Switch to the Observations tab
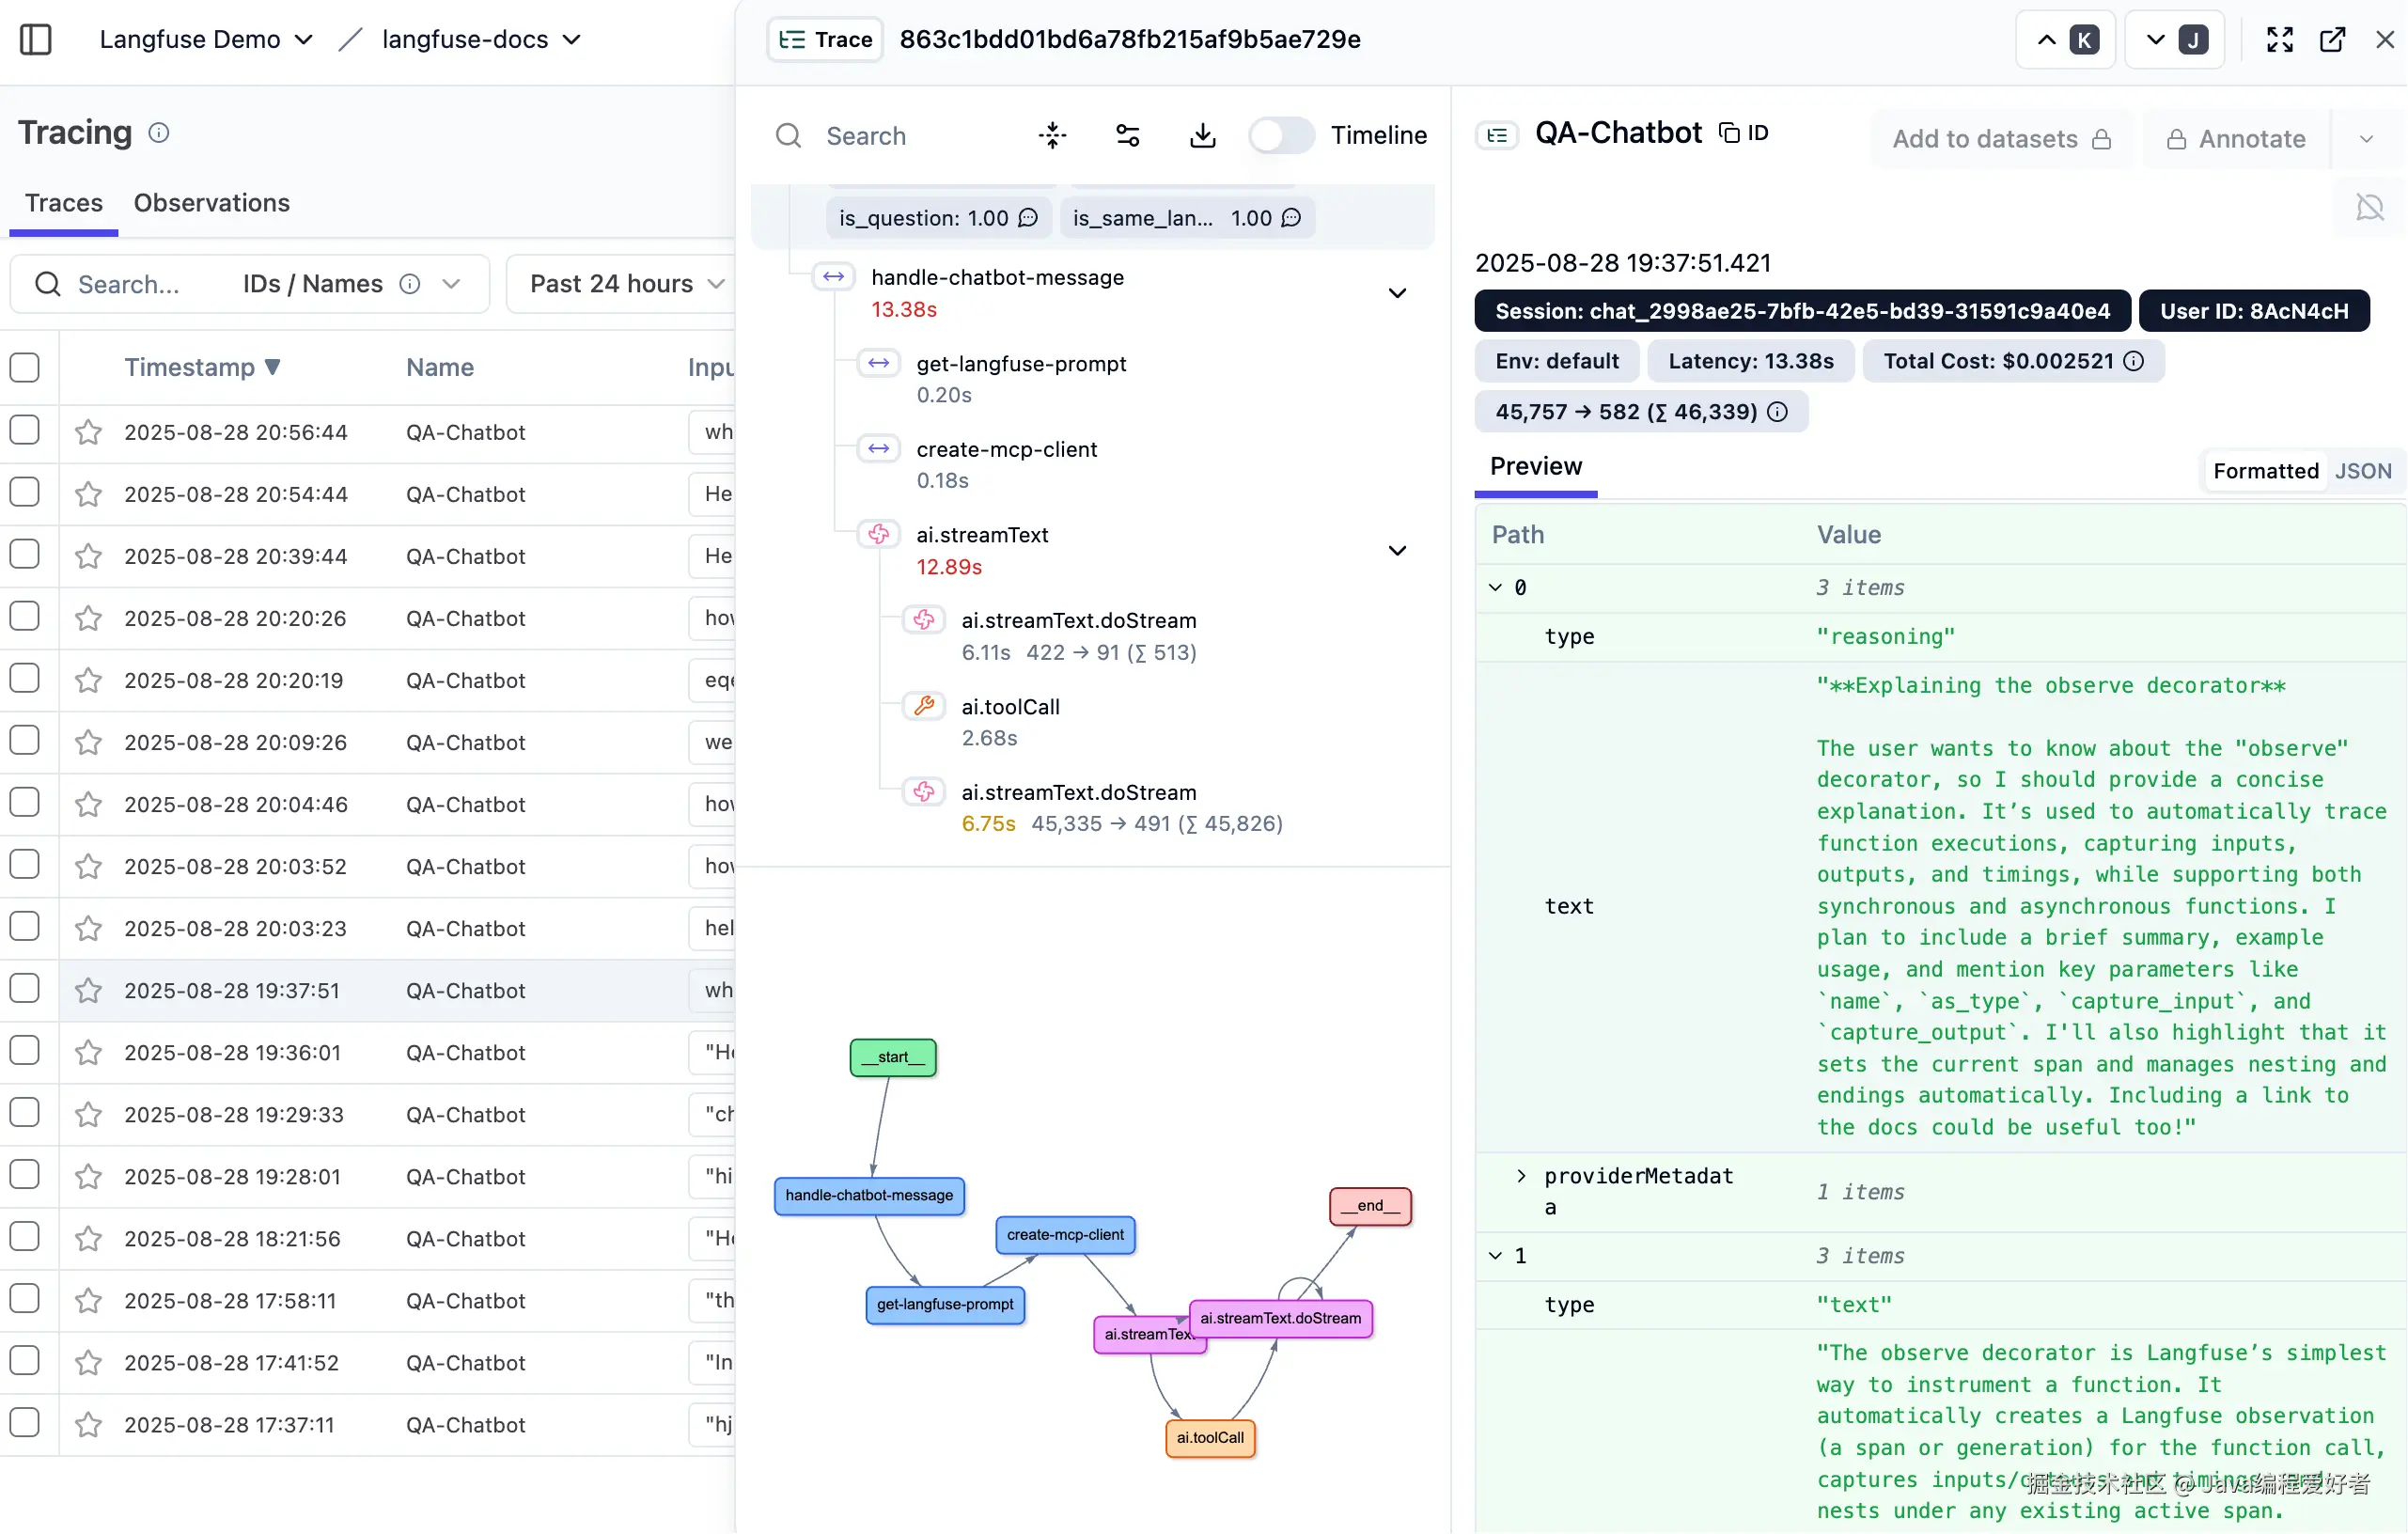The image size is (2408, 1534). [211, 203]
